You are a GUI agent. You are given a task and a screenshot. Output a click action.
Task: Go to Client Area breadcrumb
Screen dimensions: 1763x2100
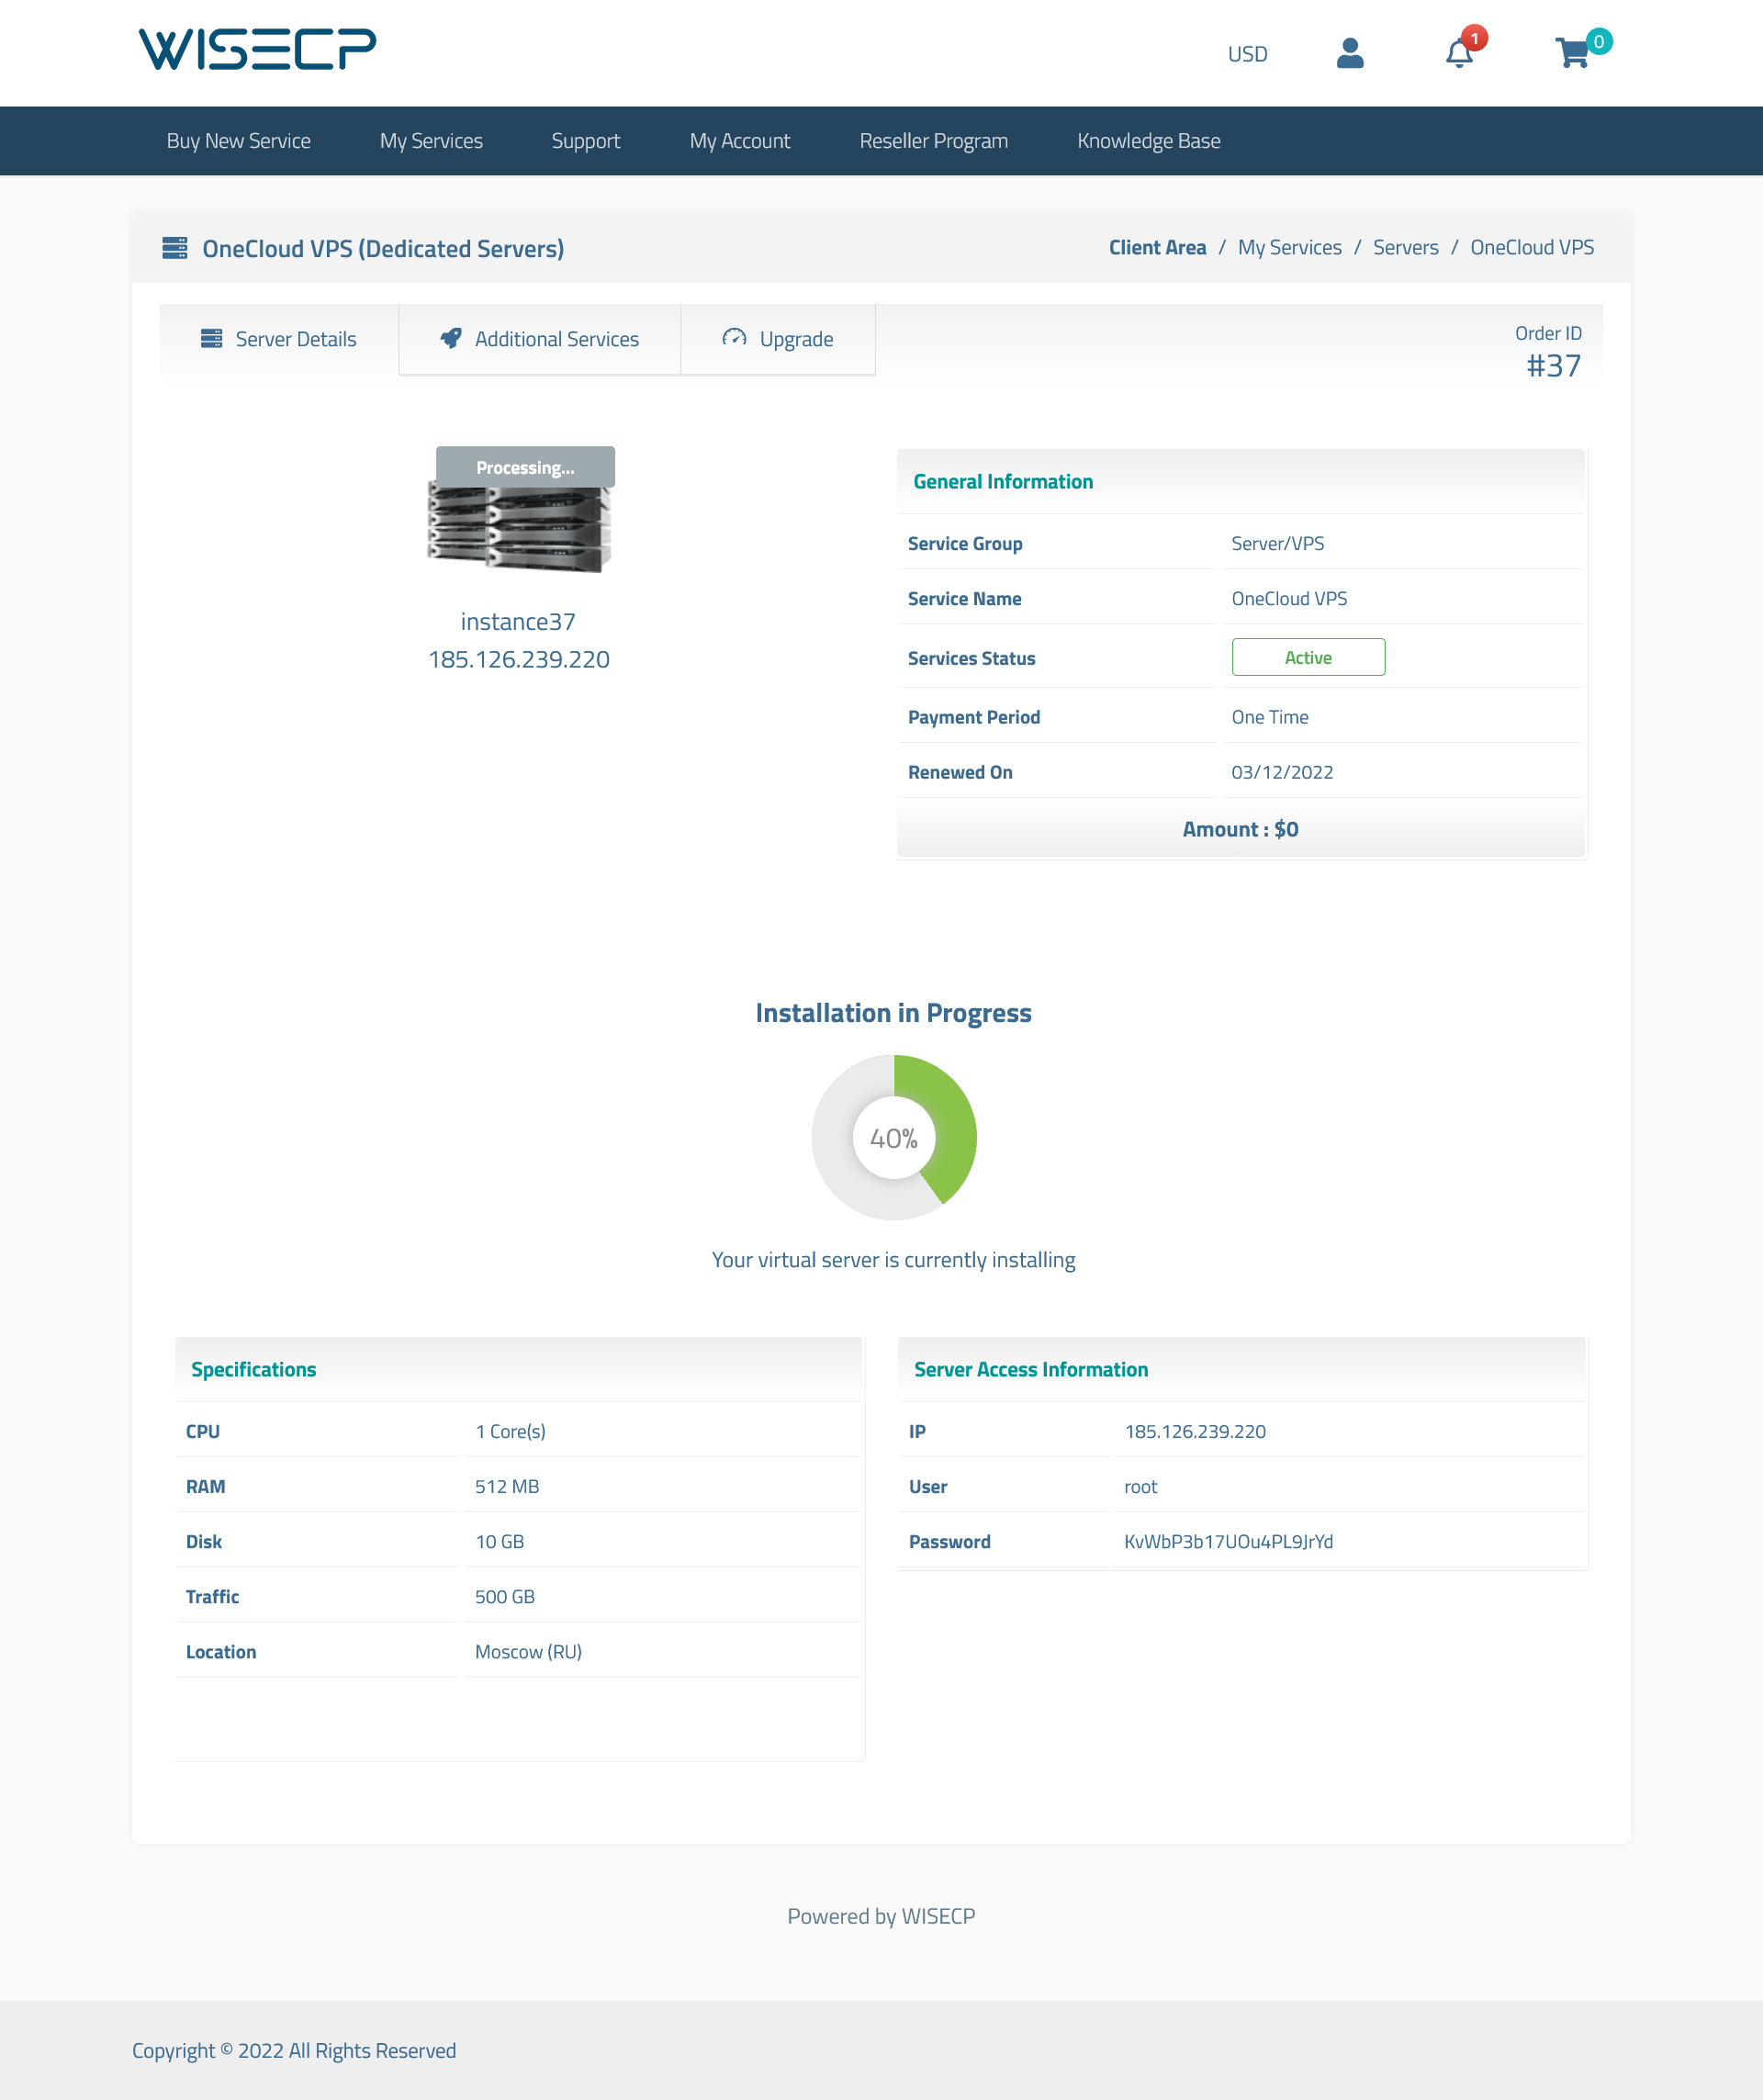1157,248
